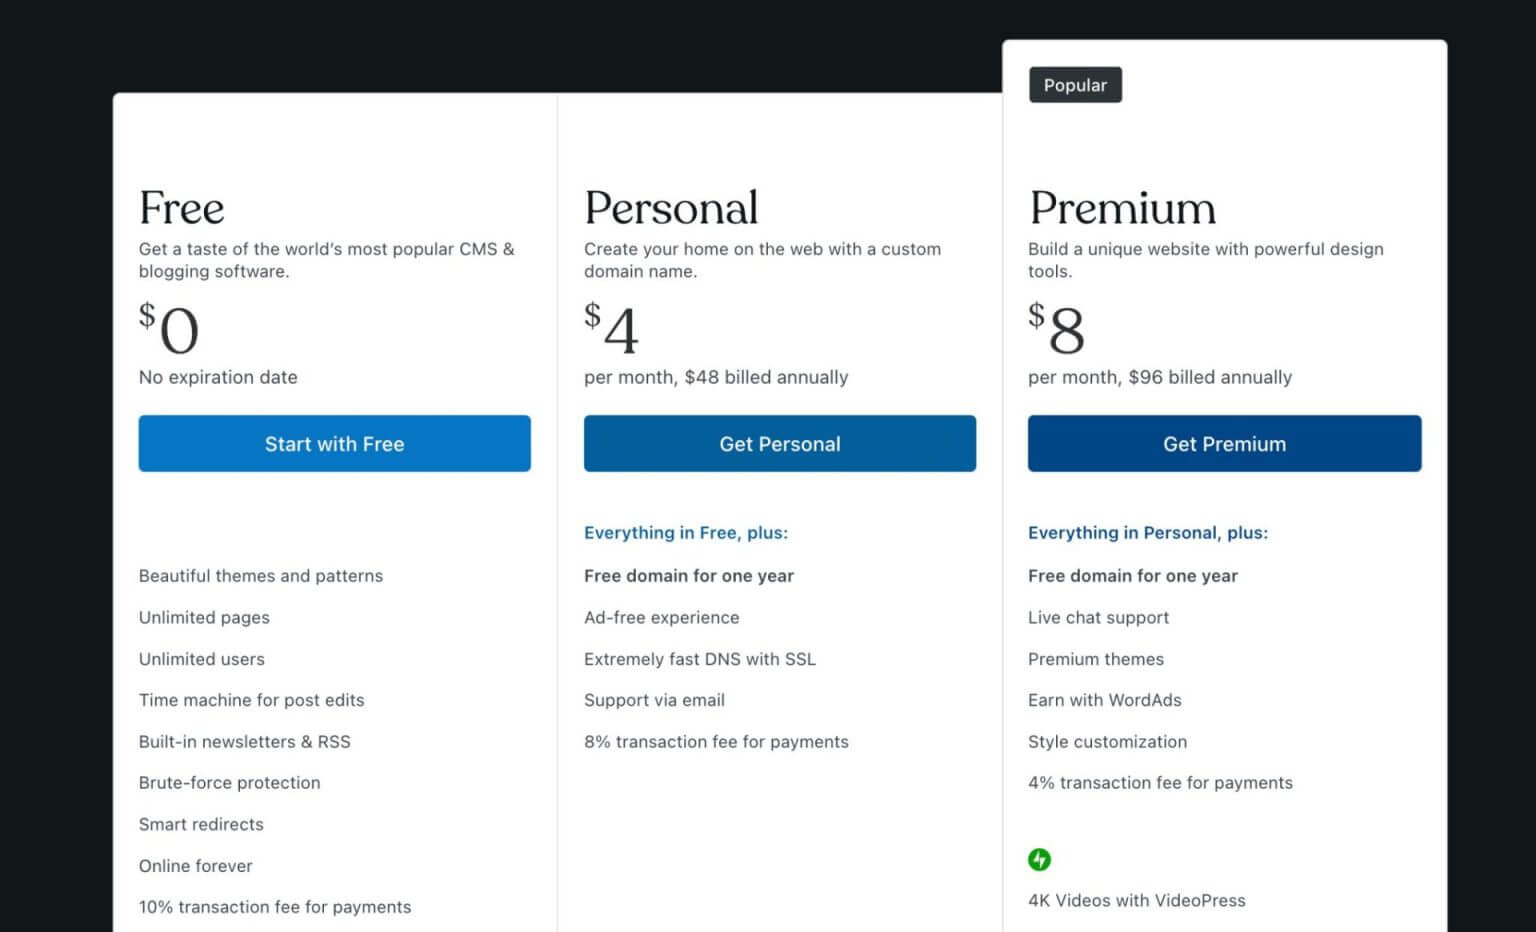
Task: Click the Get Personal button
Action: 779,443
